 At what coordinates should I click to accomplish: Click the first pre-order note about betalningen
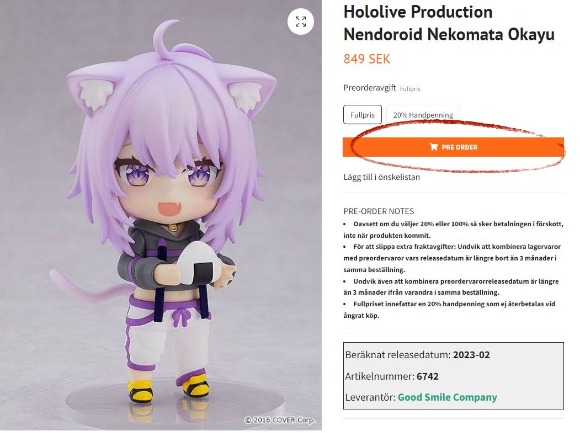click(x=453, y=230)
